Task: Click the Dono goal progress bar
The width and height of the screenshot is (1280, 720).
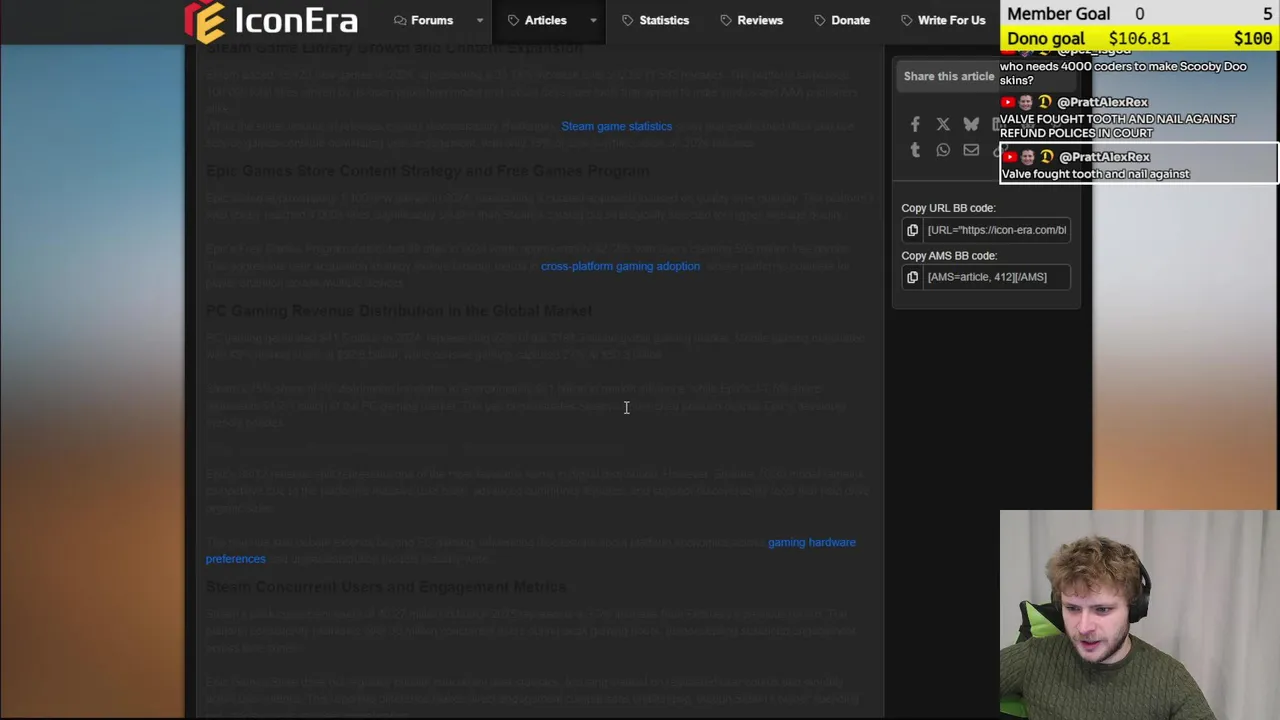Action: 1140,38
